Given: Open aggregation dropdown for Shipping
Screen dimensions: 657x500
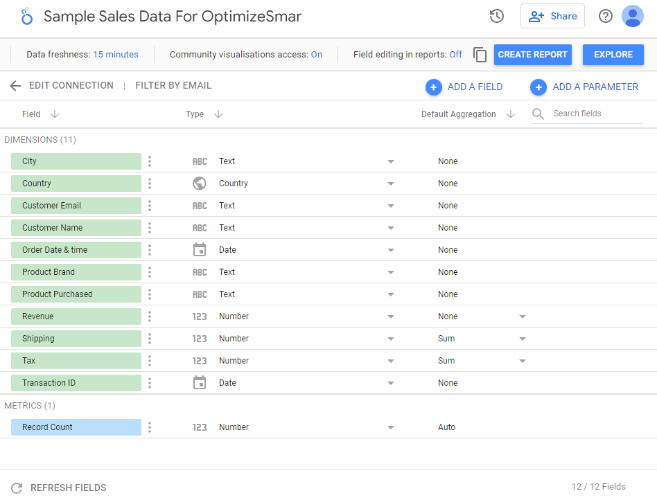Looking at the screenshot, I should point(522,339).
